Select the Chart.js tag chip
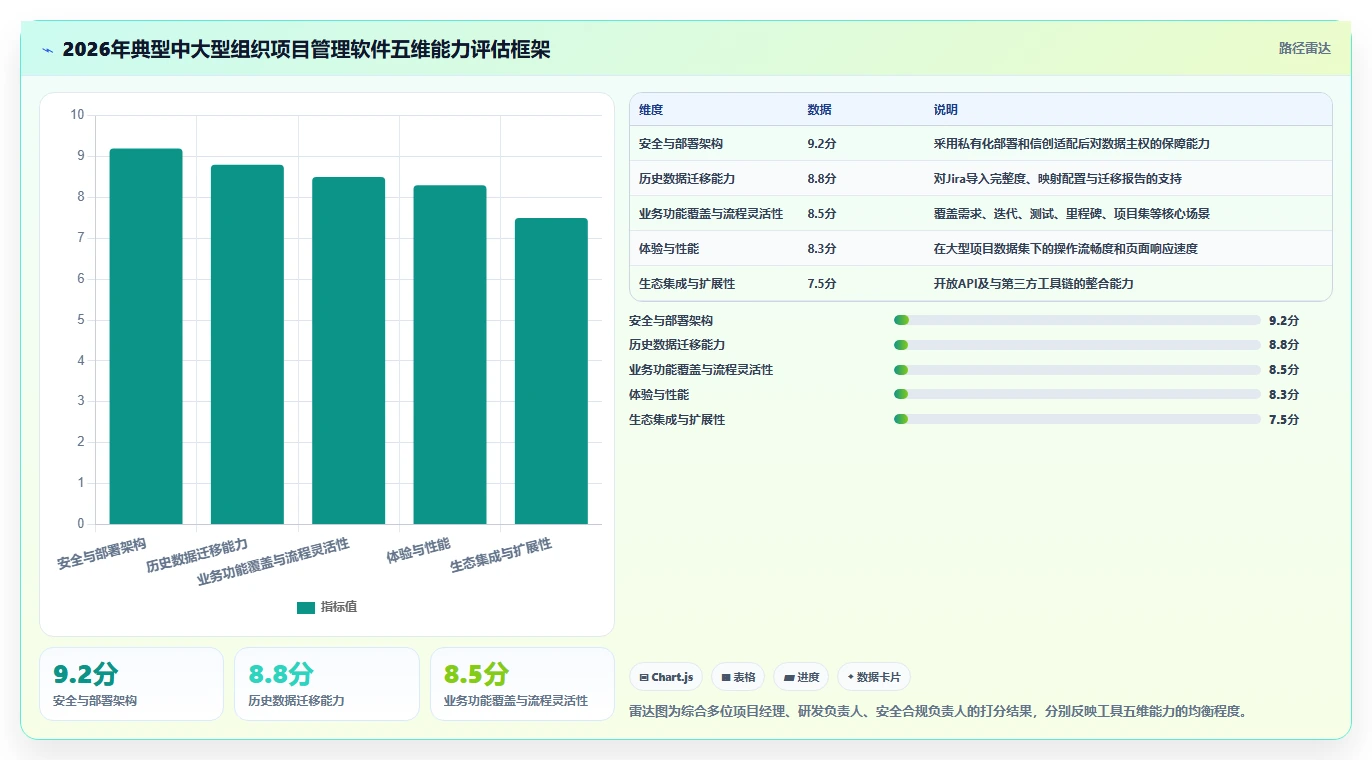 [666, 677]
